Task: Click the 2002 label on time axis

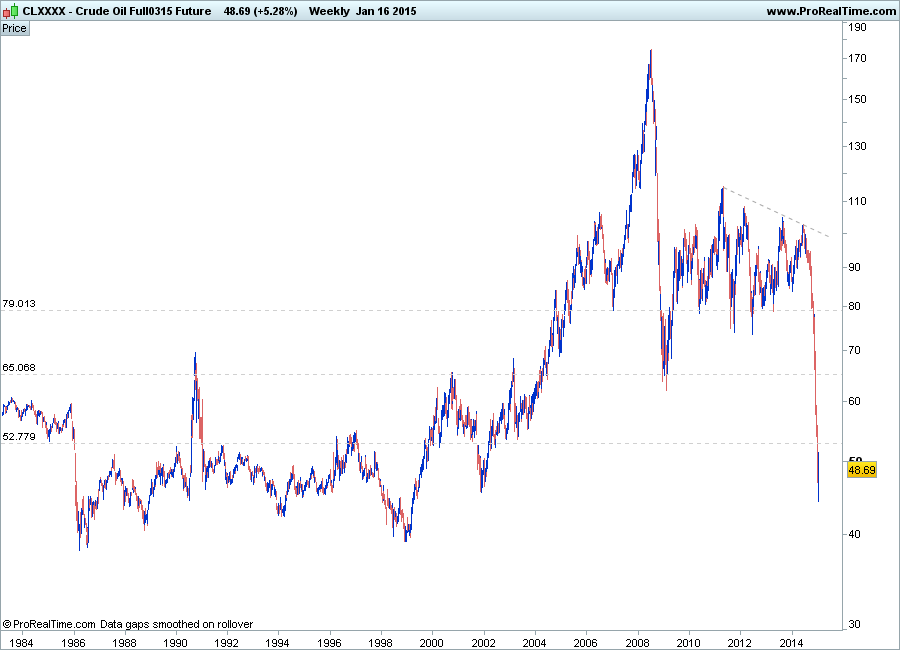Action: [x=483, y=643]
